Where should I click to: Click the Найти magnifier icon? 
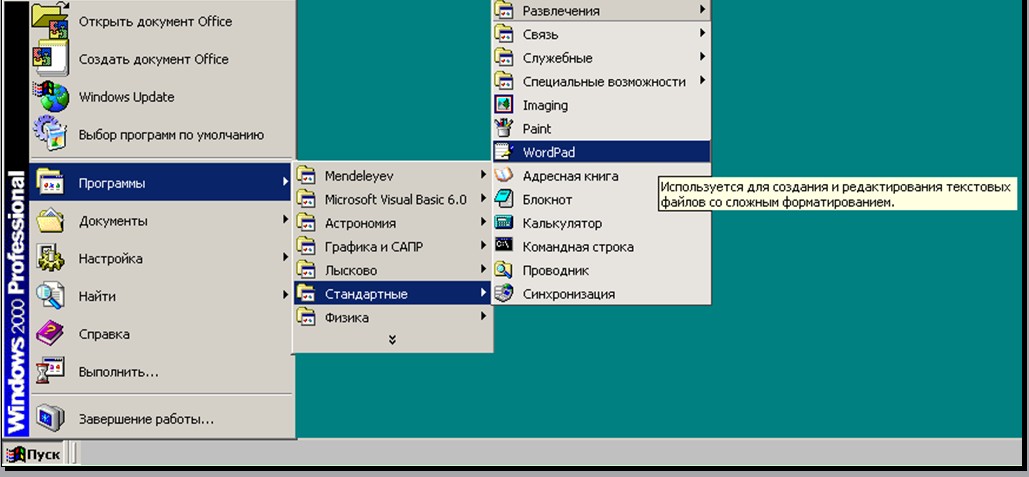coord(51,296)
